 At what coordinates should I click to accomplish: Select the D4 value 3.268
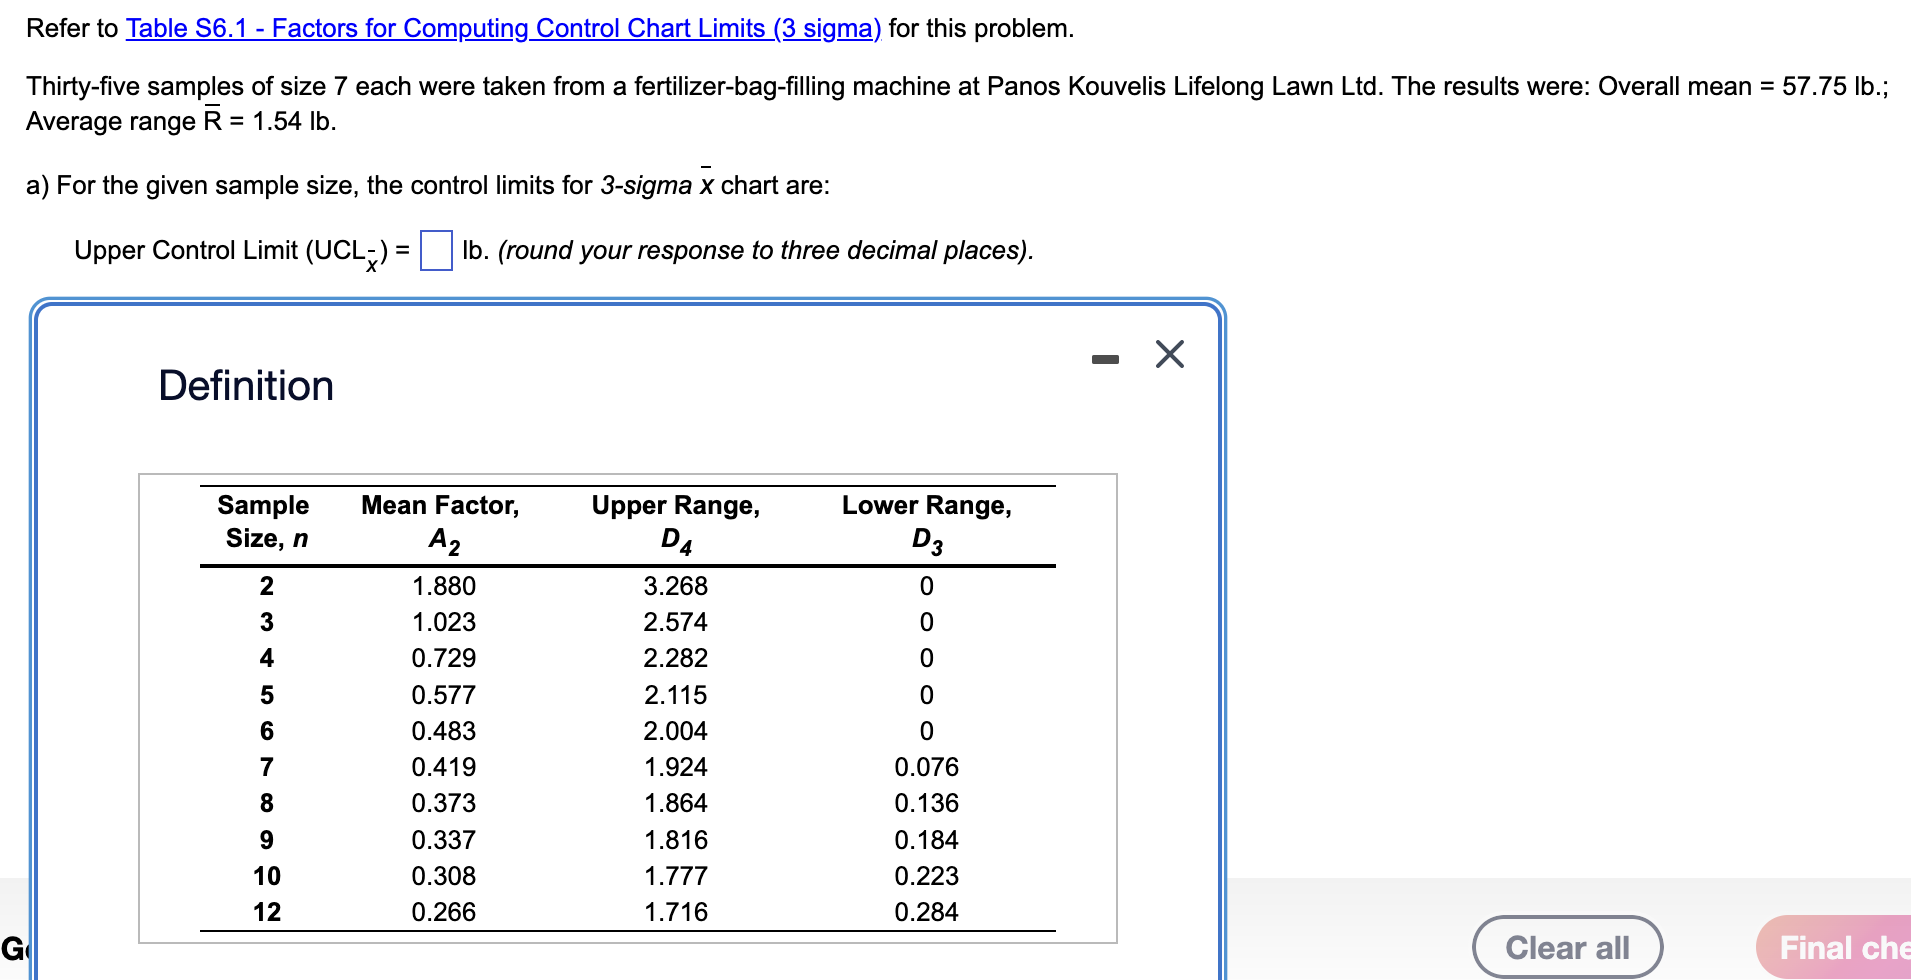676,586
